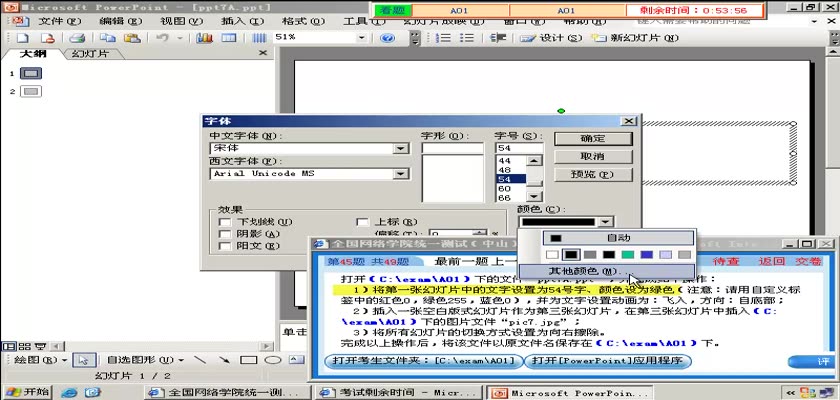Select slide 1 icon in outline
The image size is (840, 400).
click(x=31, y=73)
